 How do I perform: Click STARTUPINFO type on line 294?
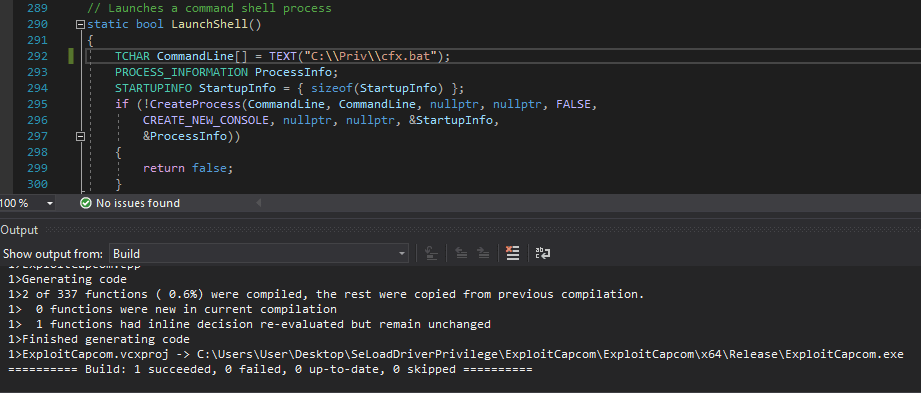153,88
